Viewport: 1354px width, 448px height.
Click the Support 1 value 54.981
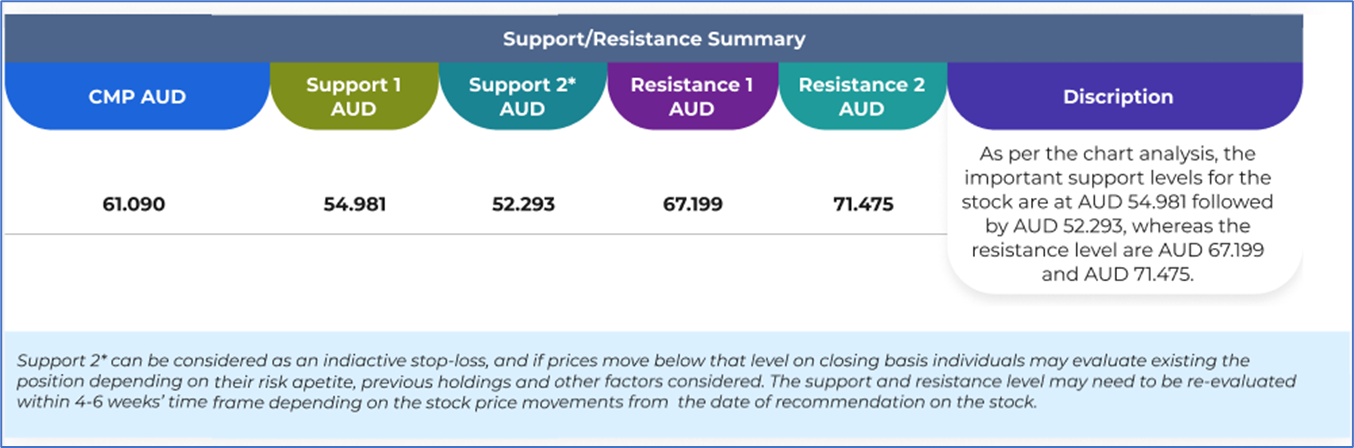[x=354, y=205]
